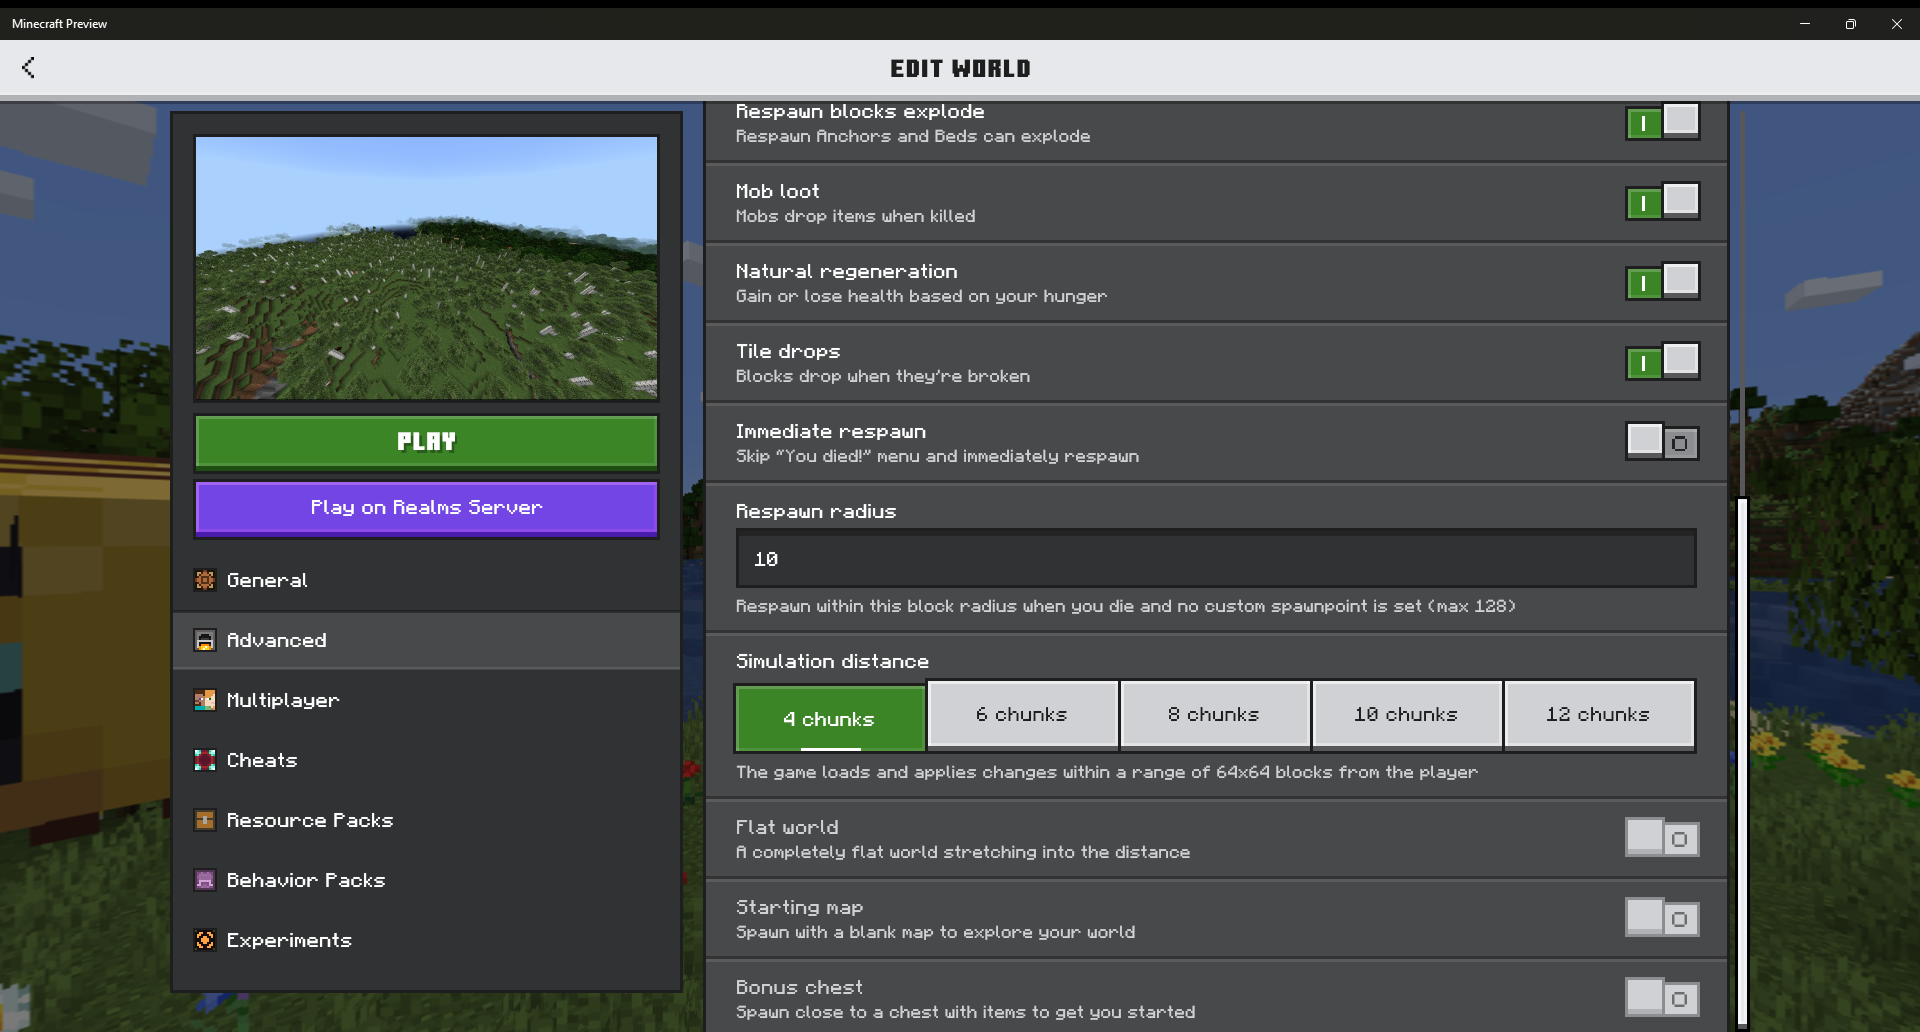
Task: Choose 8 chunks simulation distance
Action: point(1214,714)
